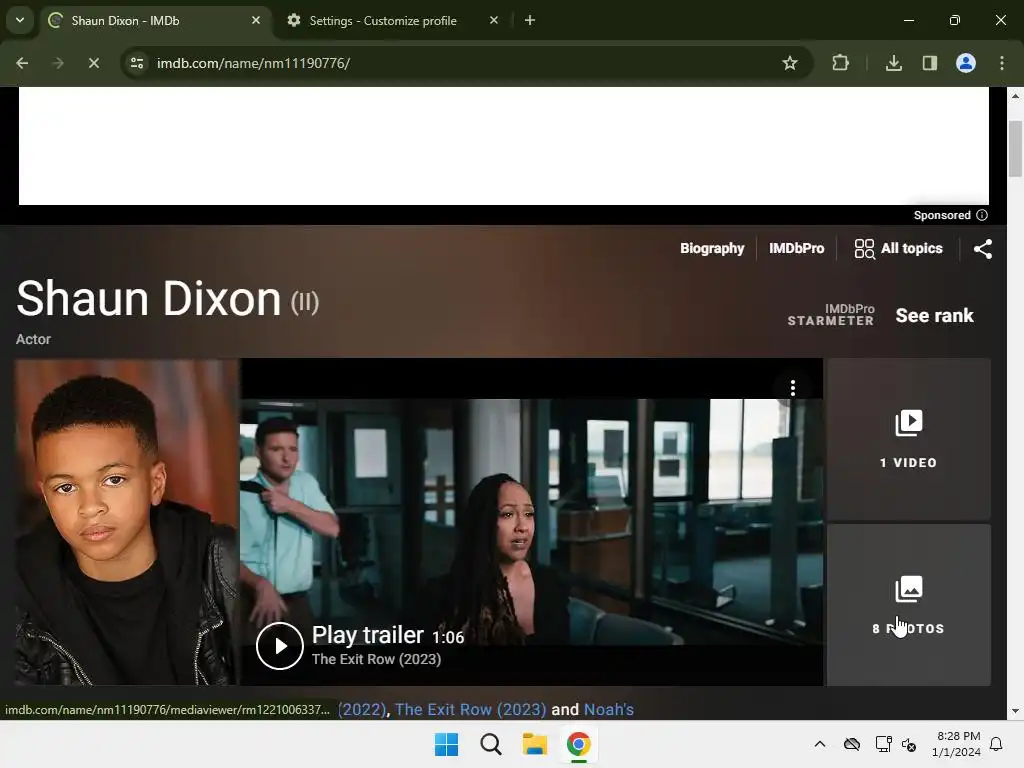Open the taskbar clock and date
The height and width of the screenshot is (768, 1024).
(x=956, y=744)
